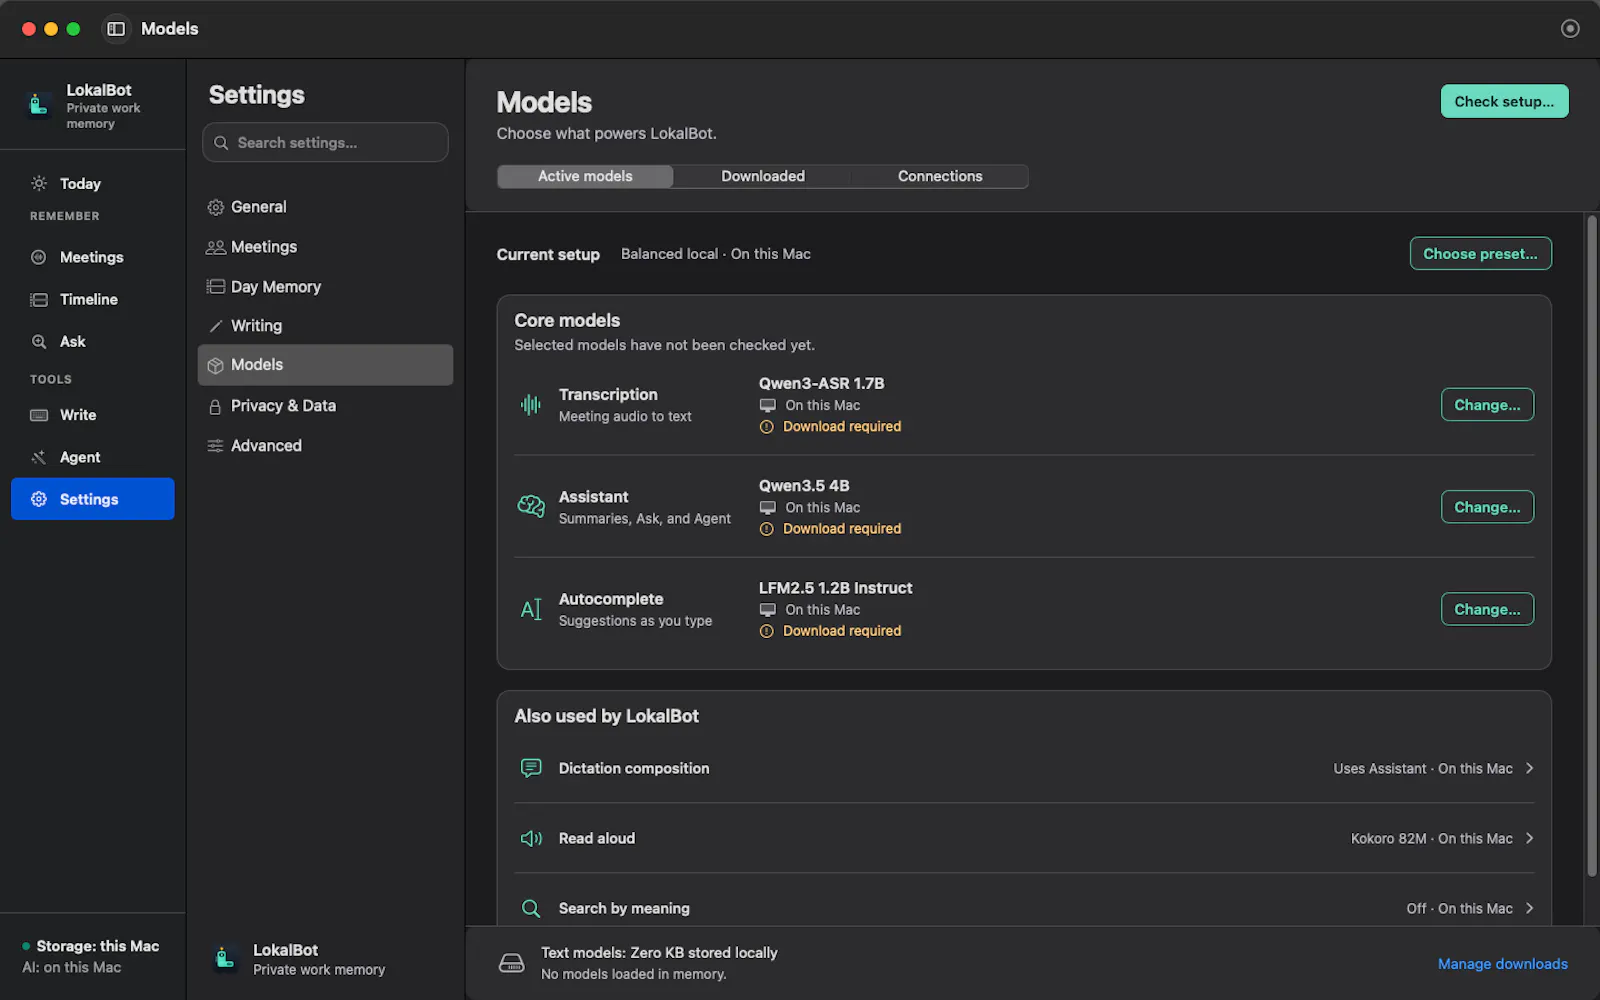Click the Transcription waveform icon
This screenshot has width=1600, height=1000.
coord(531,405)
